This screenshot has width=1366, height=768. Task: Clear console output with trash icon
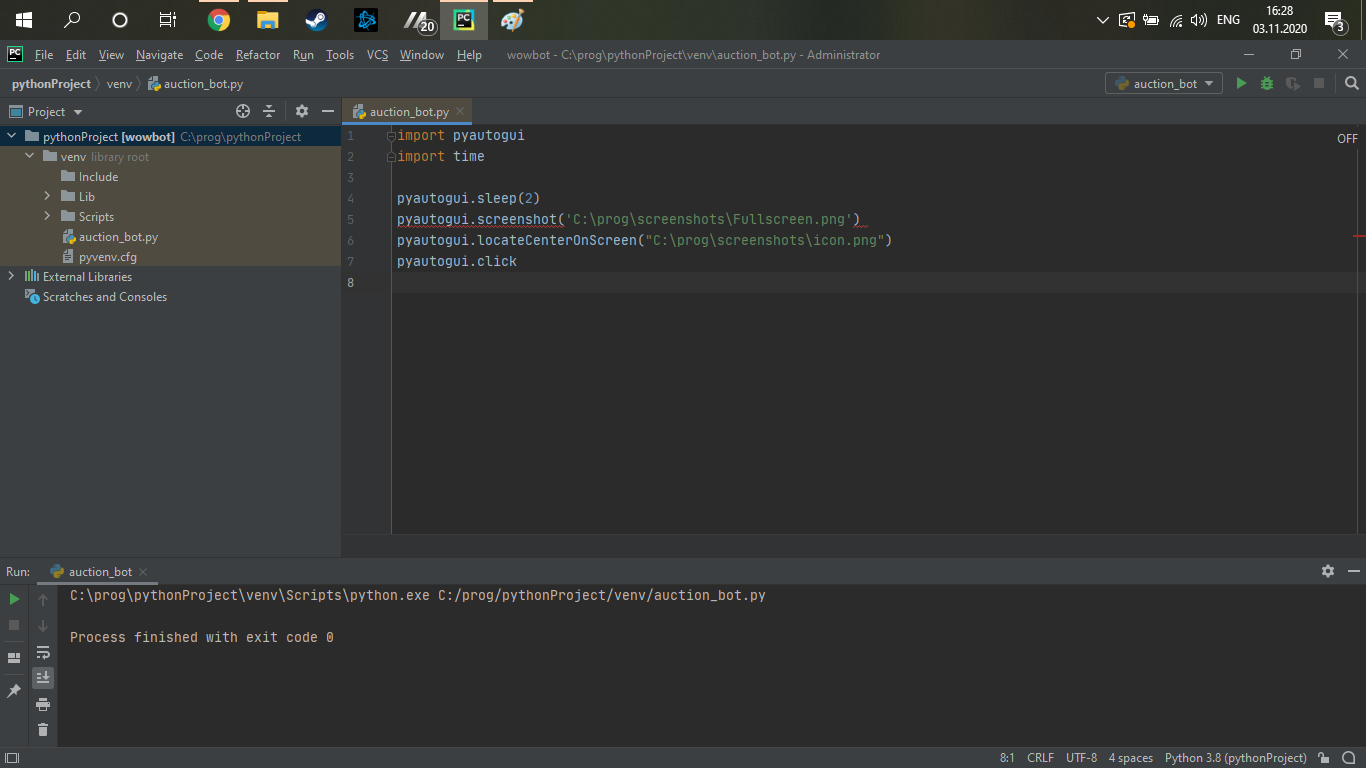click(43, 730)
